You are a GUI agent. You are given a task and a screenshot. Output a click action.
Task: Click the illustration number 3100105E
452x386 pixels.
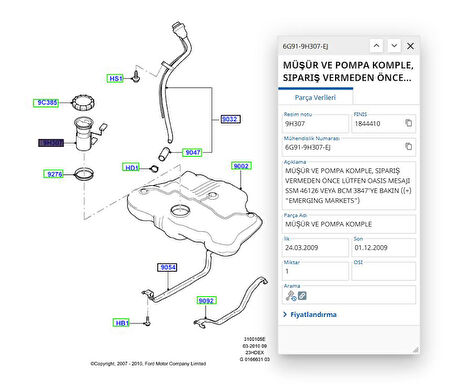click(x=254, y=339)
